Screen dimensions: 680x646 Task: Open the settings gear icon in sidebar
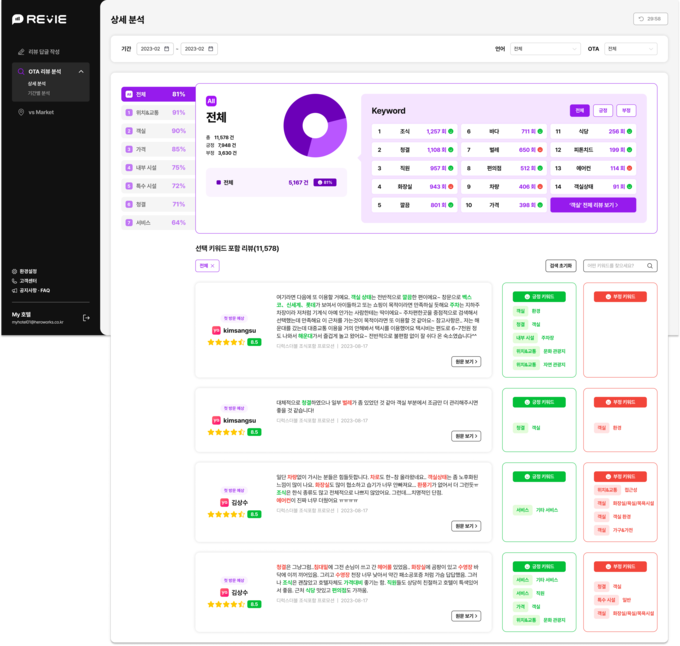(14, 271)
